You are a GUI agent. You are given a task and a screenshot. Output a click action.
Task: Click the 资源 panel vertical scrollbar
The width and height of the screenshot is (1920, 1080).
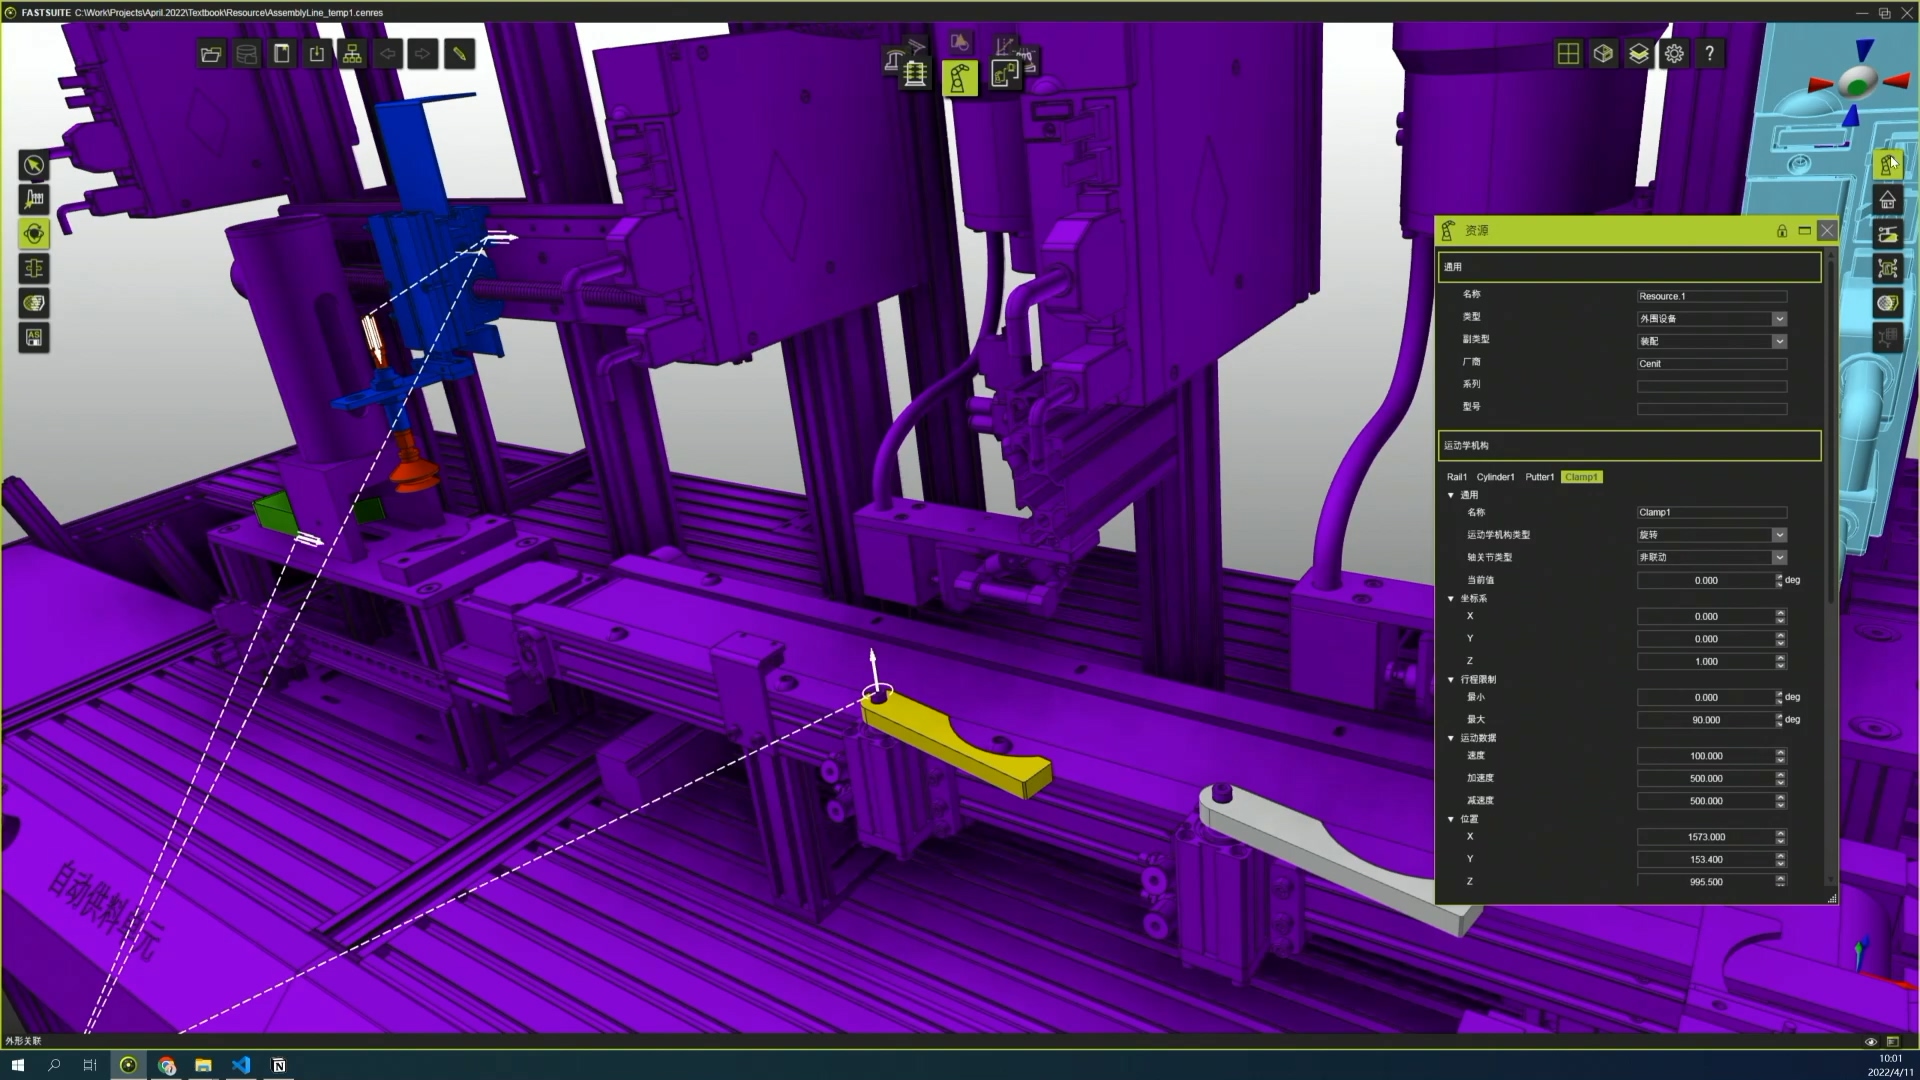(x=1831, y=430)
